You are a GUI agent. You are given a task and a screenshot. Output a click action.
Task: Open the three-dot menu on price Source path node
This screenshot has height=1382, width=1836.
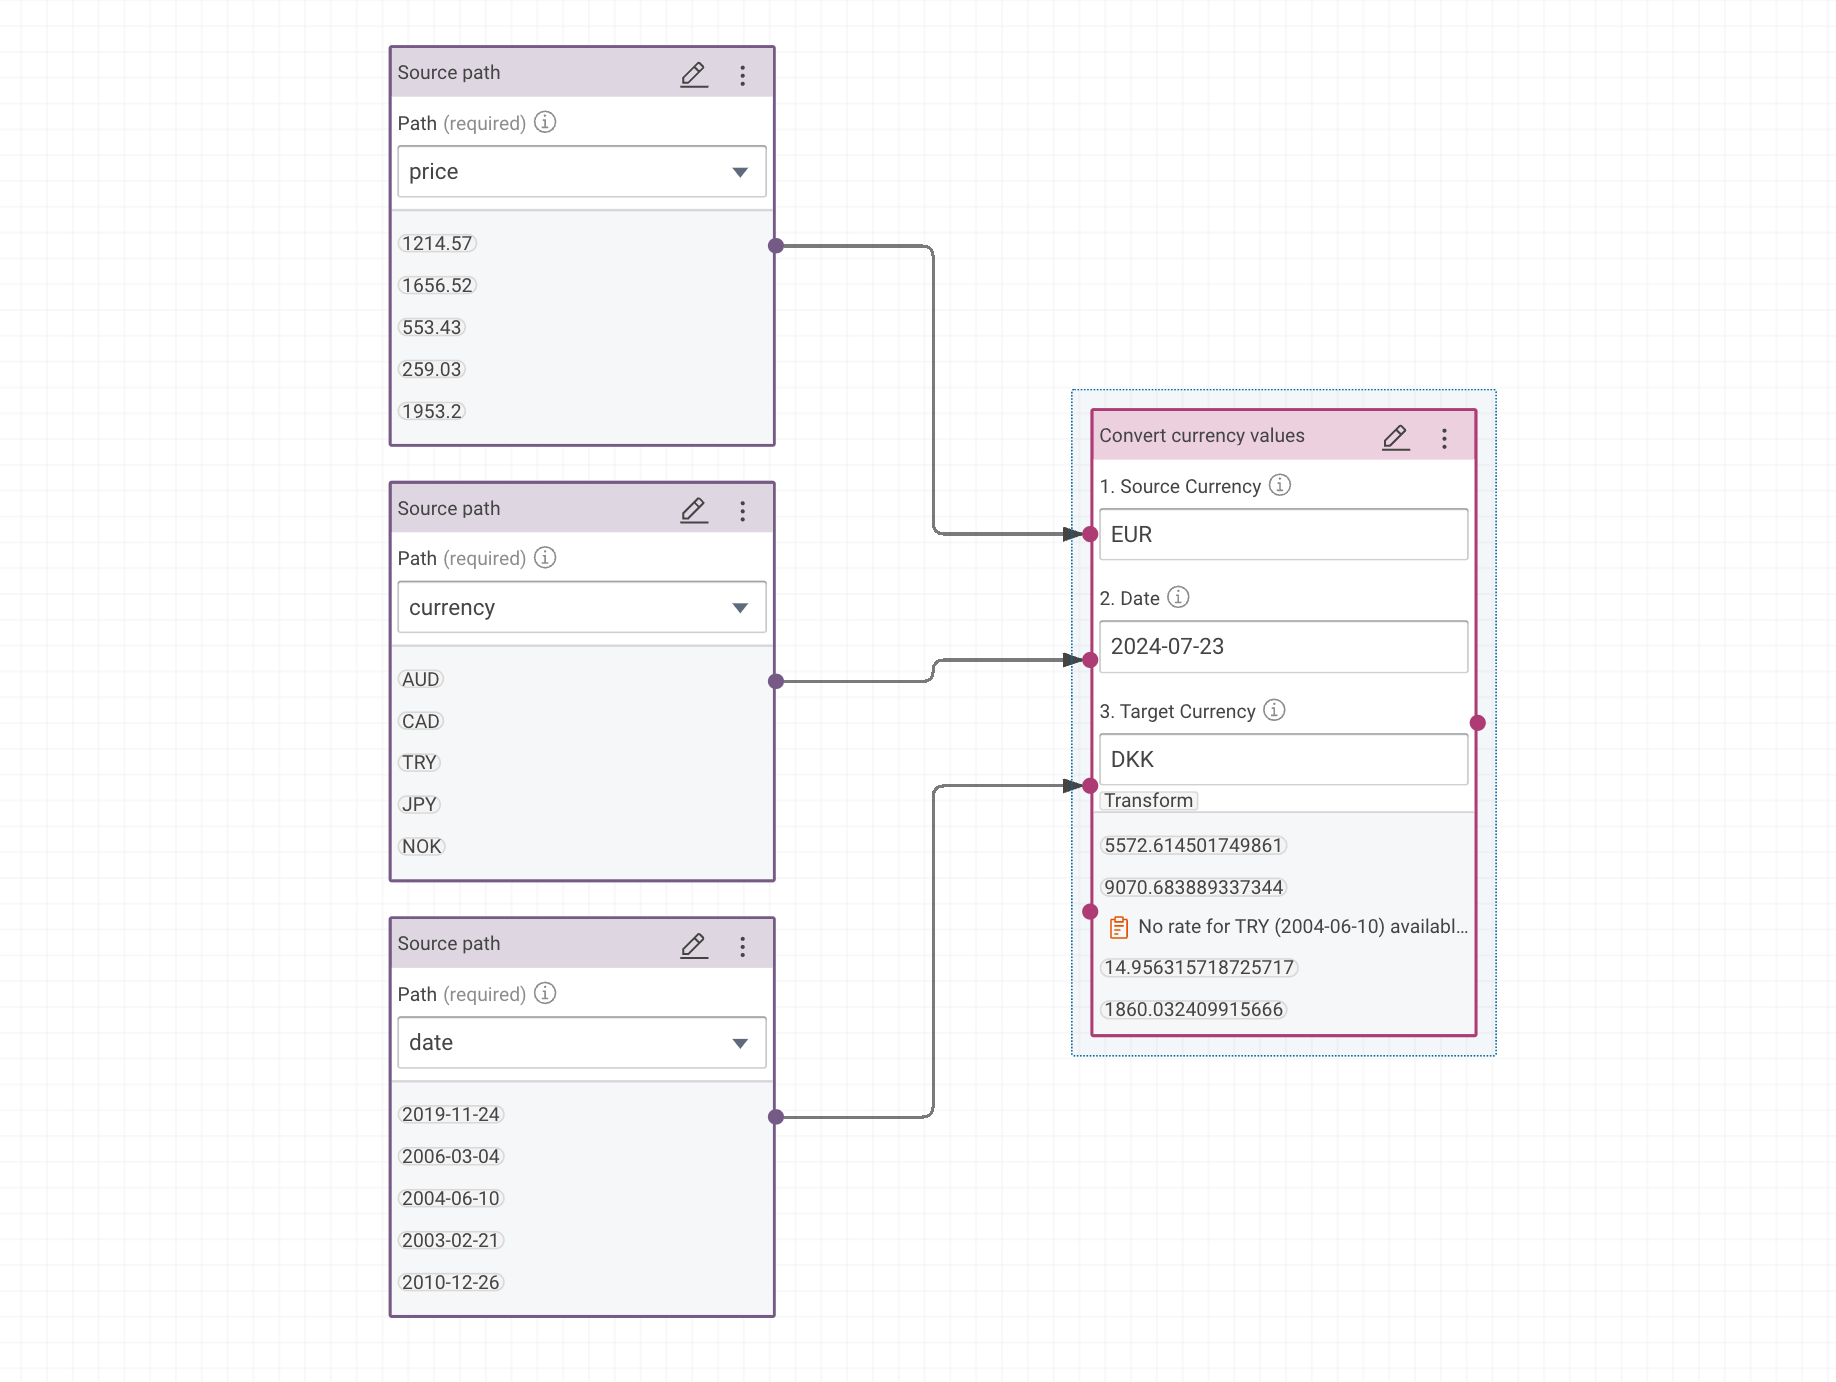pos(742,76)
